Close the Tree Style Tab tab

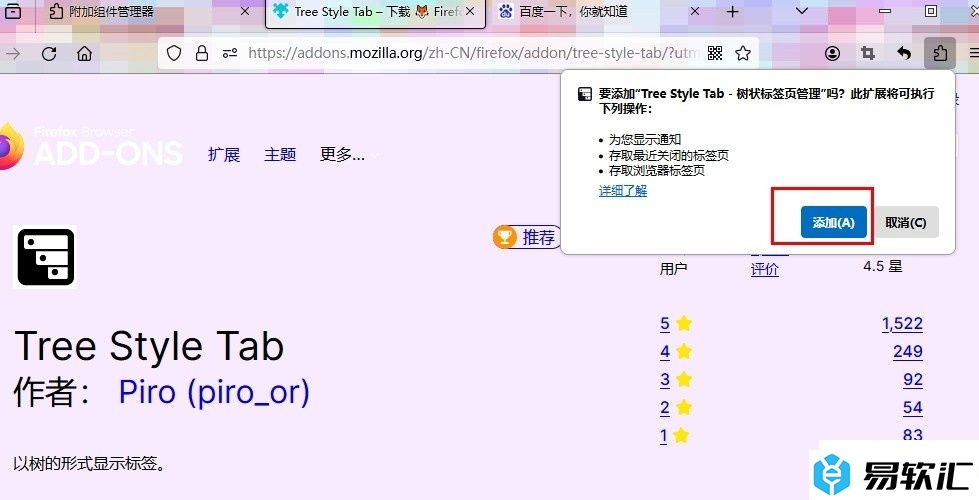coord(470,11)
